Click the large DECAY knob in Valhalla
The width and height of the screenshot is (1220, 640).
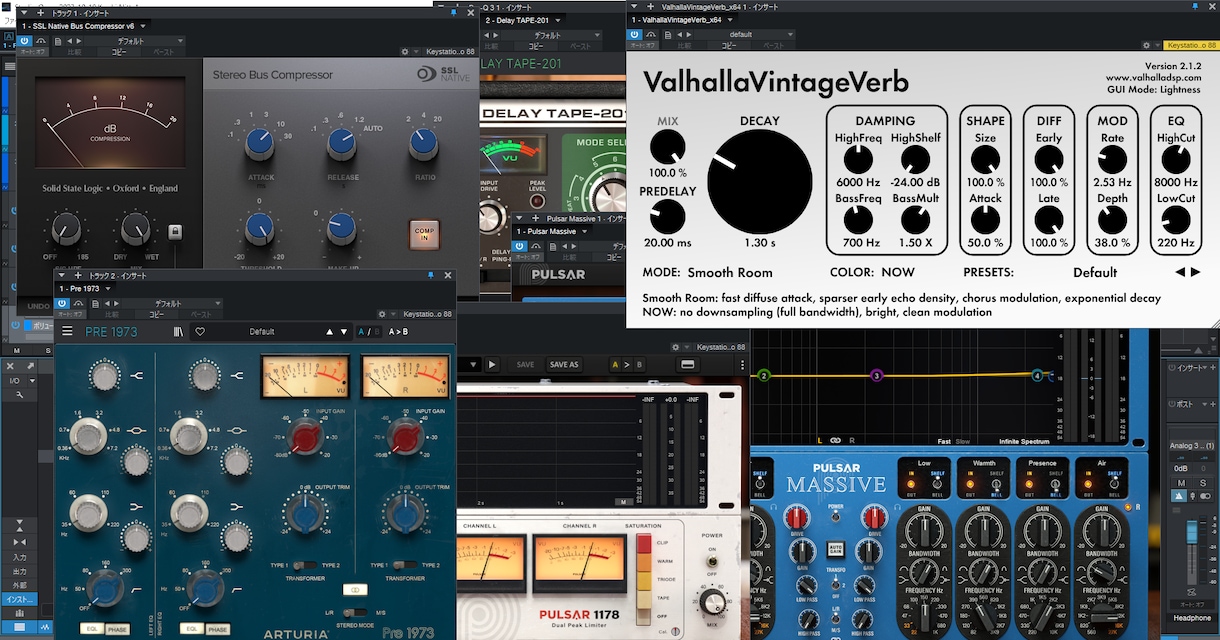759,182
